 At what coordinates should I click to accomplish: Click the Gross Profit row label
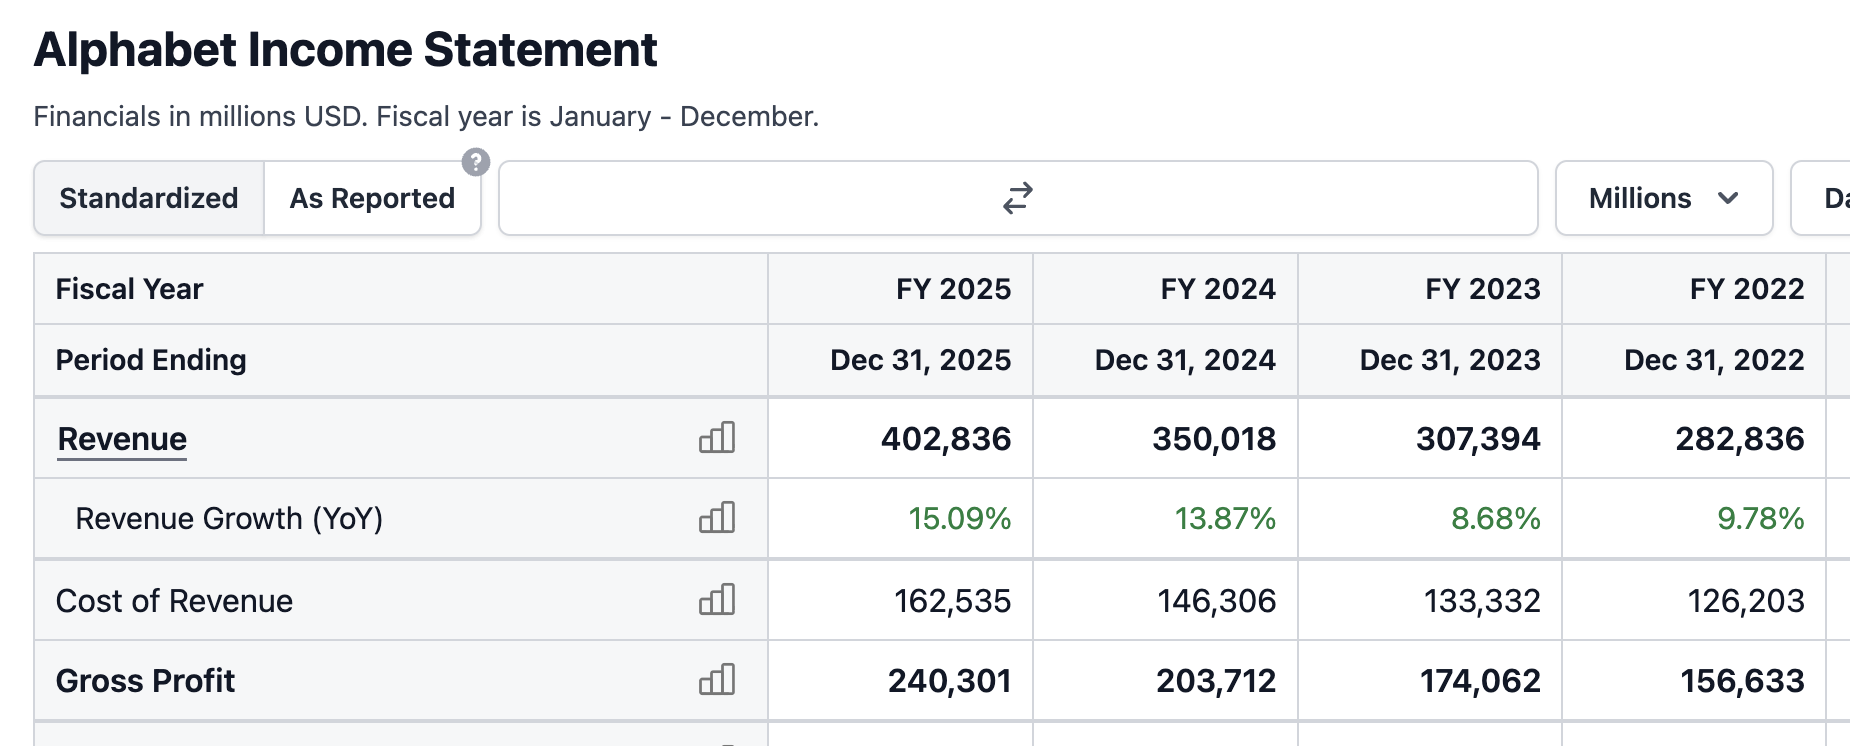pos(145,681)
